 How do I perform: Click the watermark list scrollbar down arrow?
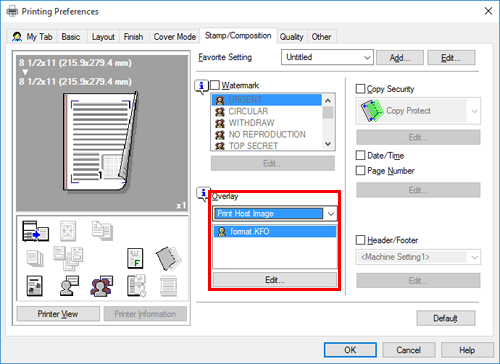(x=328, y=144)
